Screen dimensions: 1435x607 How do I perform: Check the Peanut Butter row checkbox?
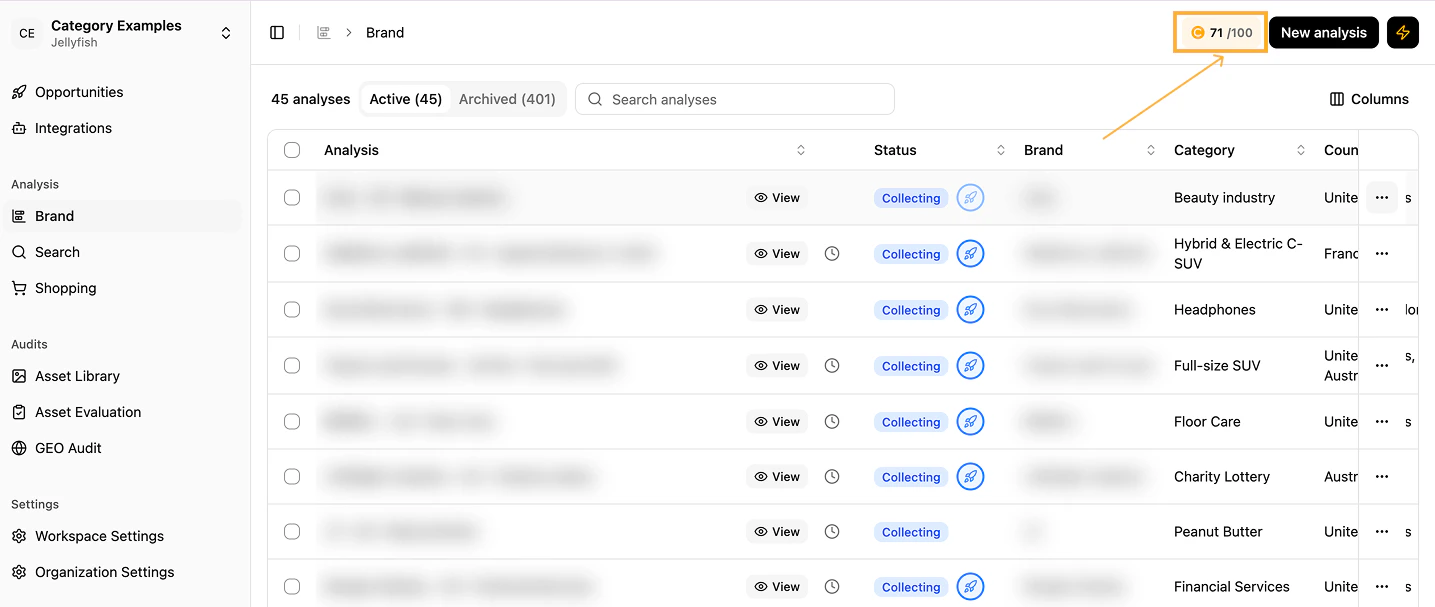pyautogui.click(x=292, y=532)
